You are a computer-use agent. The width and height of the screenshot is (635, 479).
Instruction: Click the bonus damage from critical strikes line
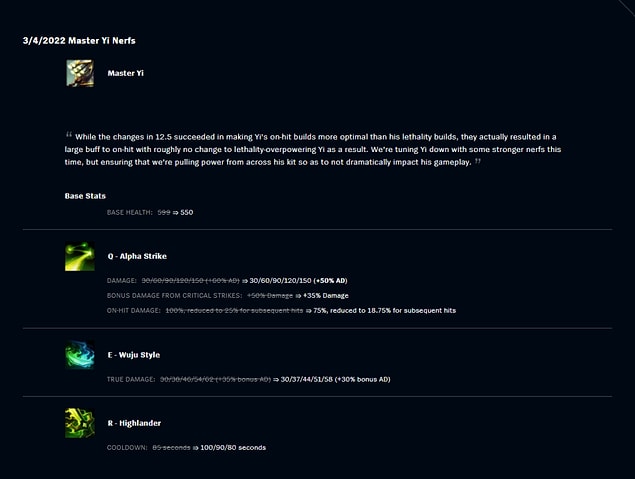[228, 296]
